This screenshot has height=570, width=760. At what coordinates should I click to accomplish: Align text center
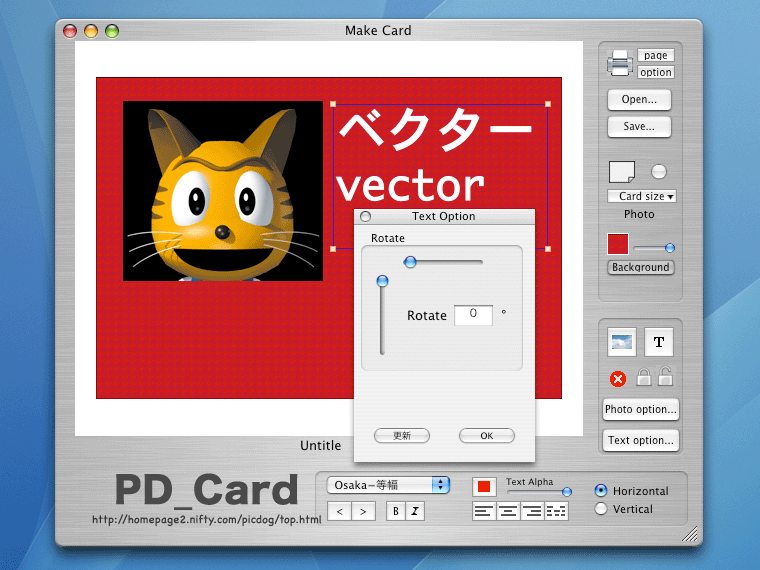pyautogui.click(x=508, y=511)
